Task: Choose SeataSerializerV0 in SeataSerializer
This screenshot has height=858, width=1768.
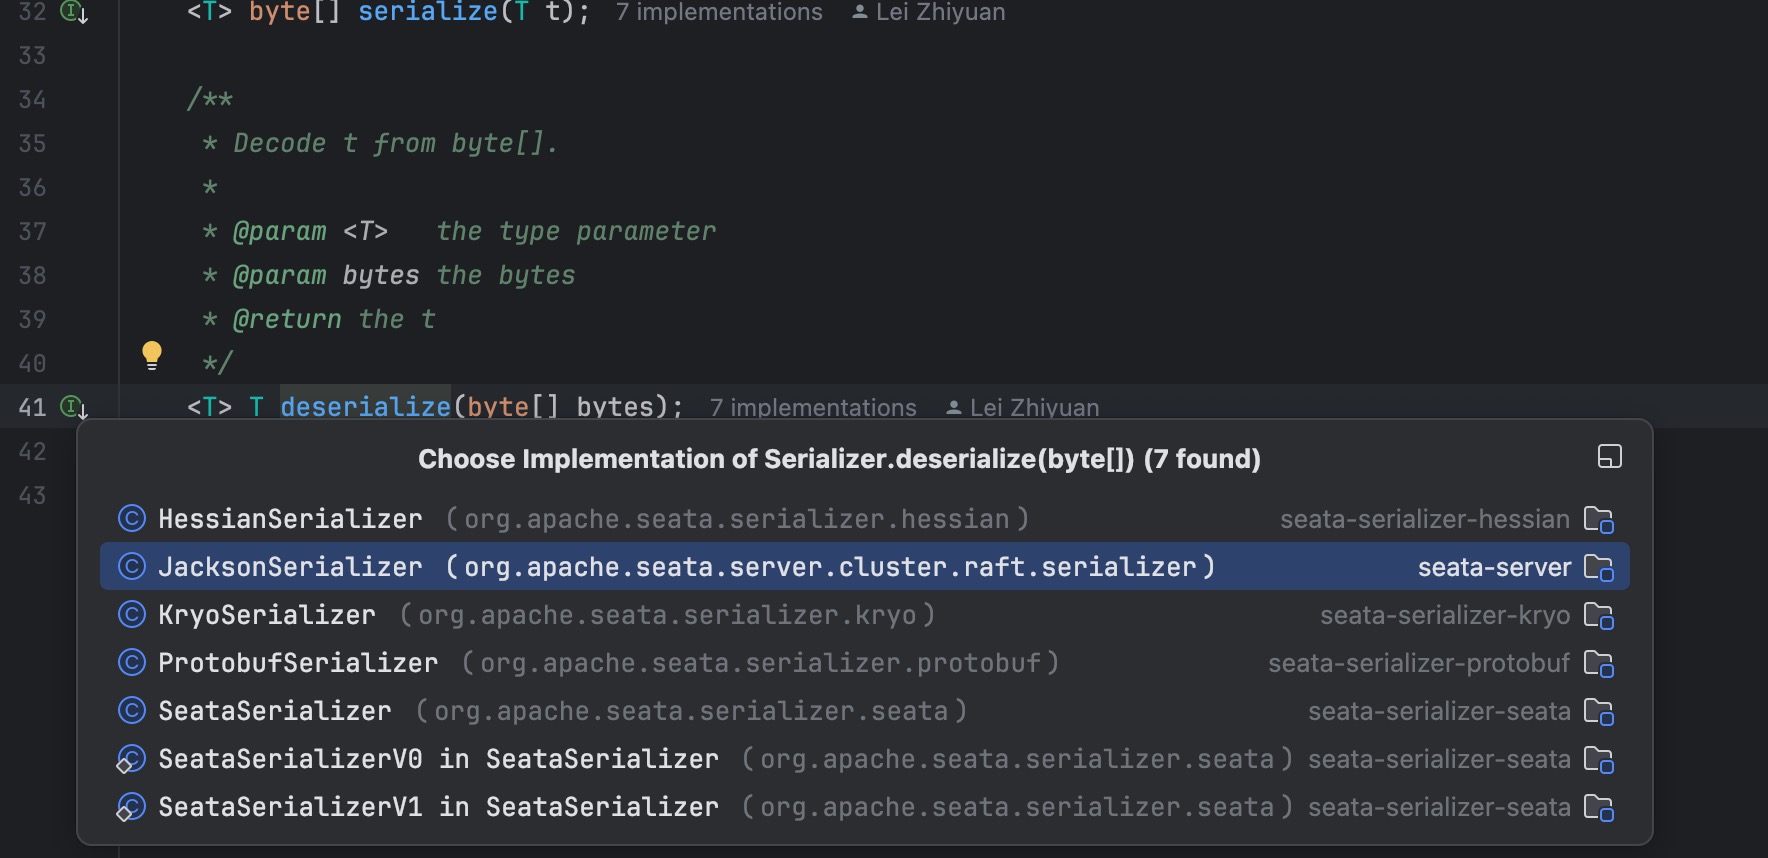Action: coord(865,758)
